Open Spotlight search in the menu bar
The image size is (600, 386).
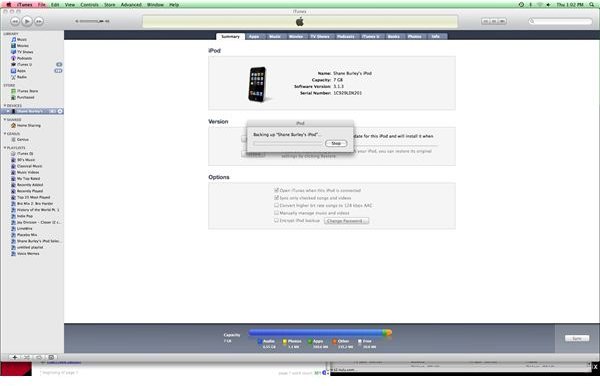tap(591, 5)
